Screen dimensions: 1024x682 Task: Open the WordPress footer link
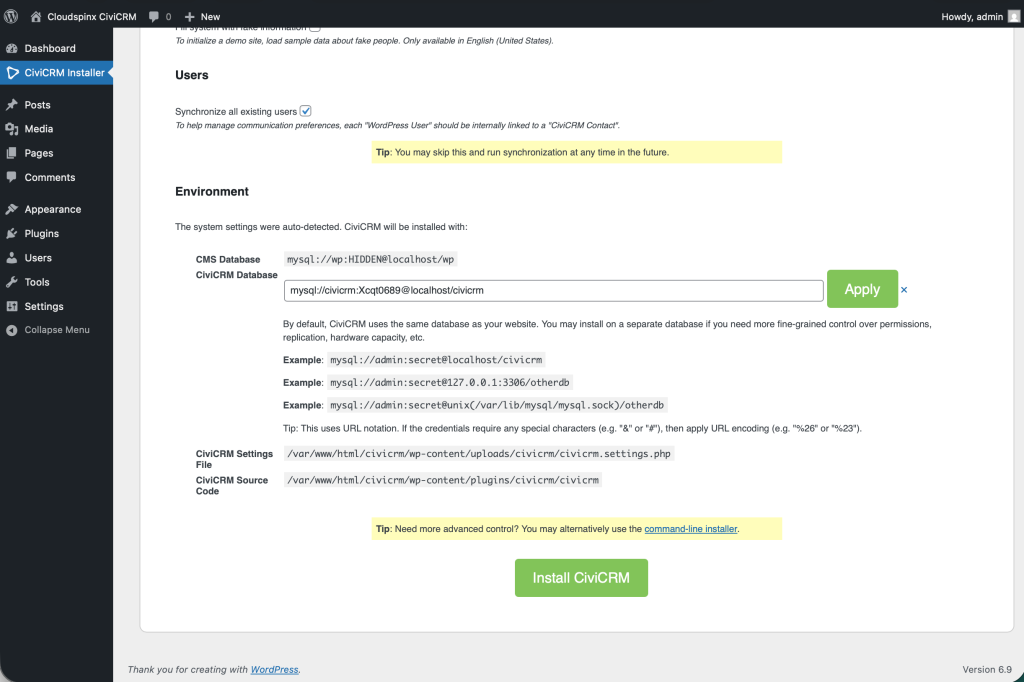[x=274, y=669]
